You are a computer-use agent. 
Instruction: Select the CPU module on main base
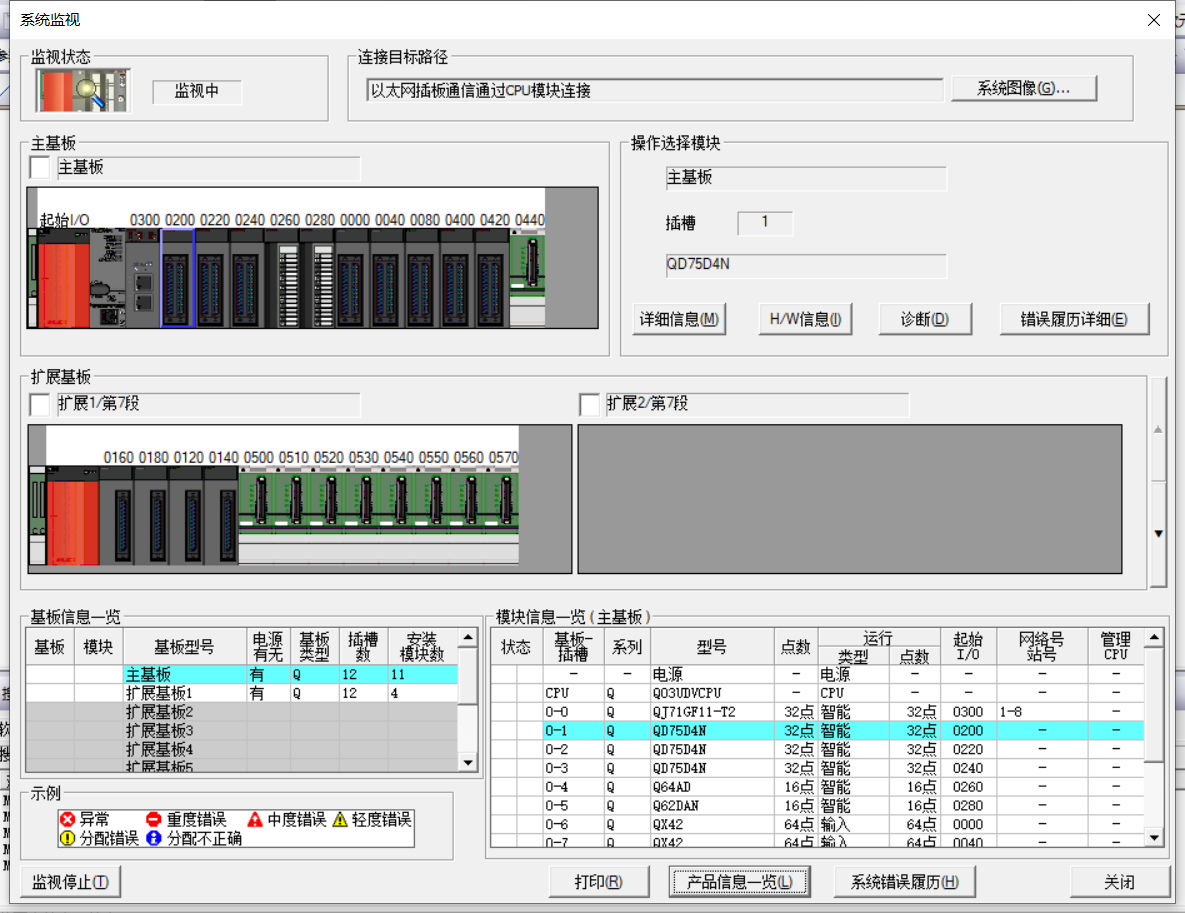[x=107, y=277]
